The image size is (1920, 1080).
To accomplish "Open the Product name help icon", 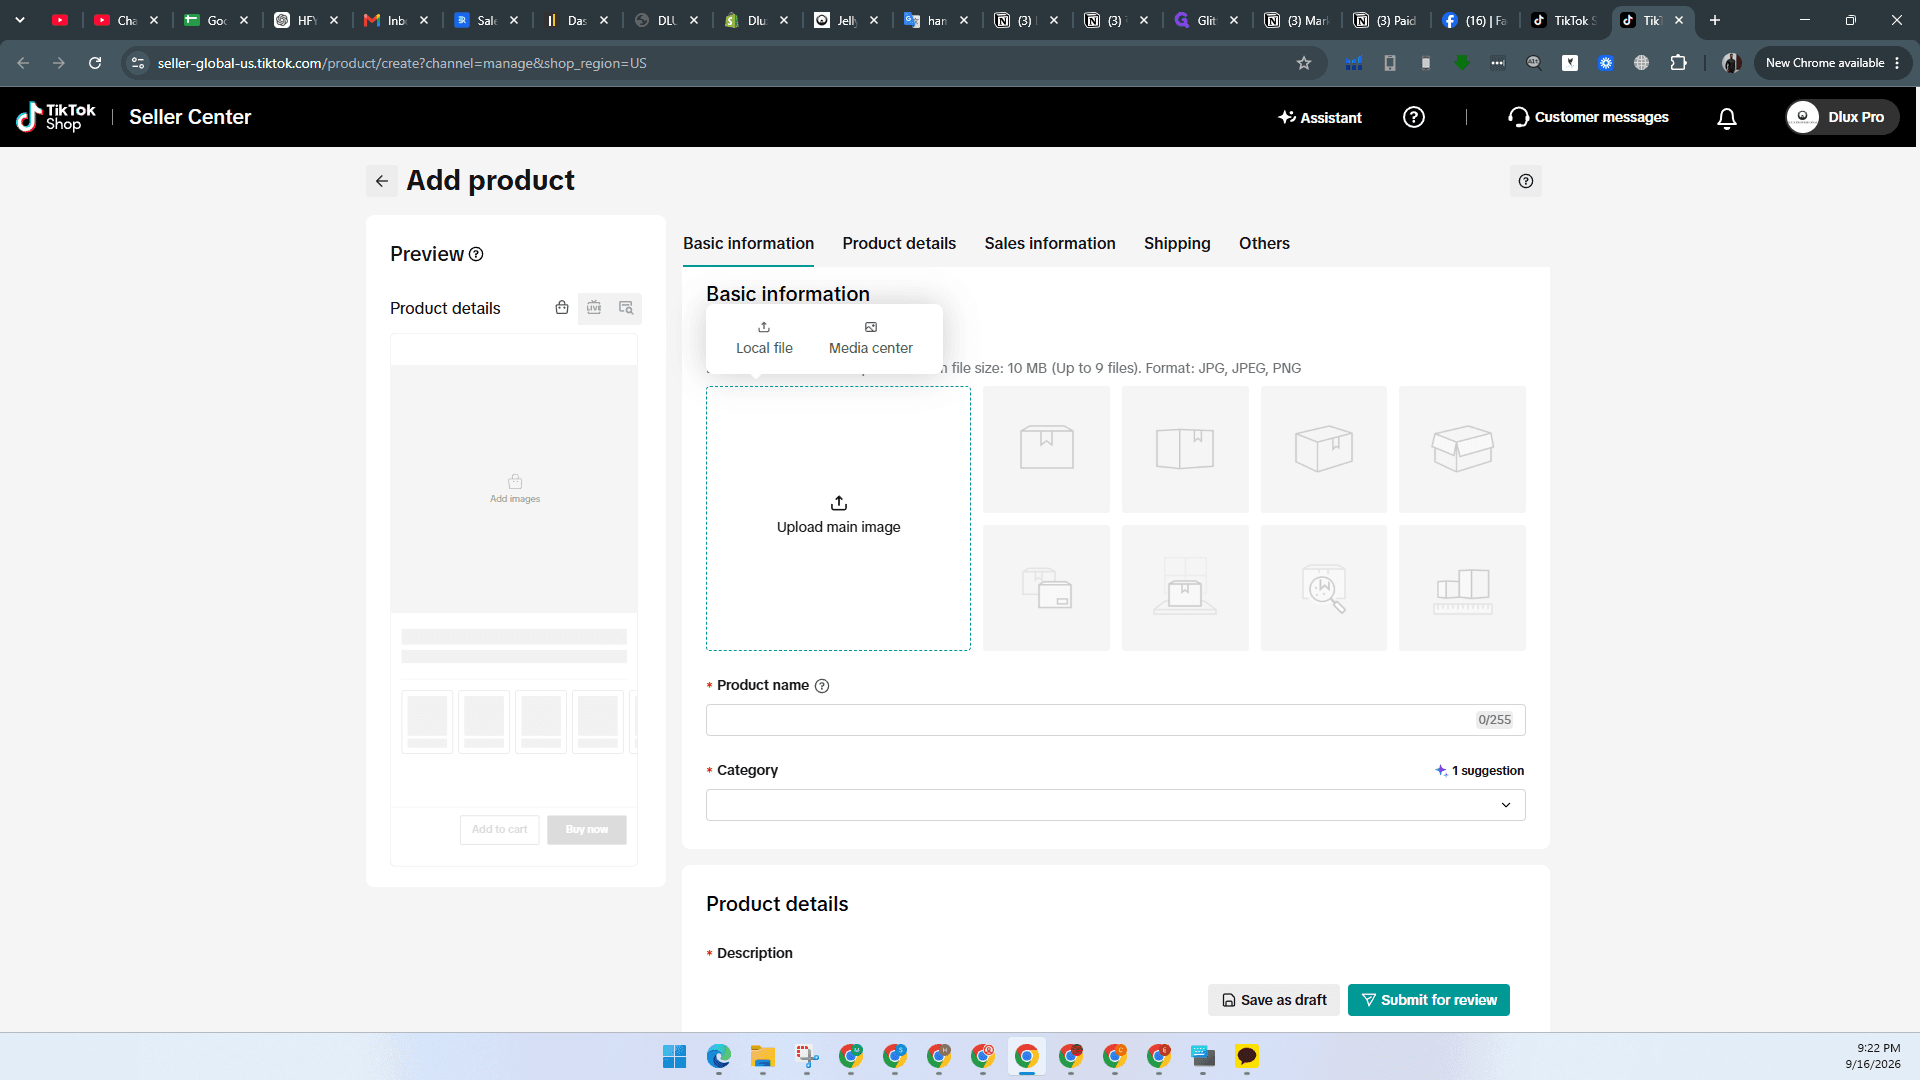I will [x=822, y=686].
